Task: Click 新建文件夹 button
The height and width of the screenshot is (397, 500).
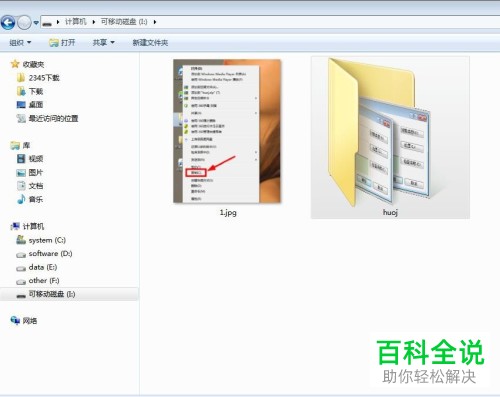Action: [150, 43]
